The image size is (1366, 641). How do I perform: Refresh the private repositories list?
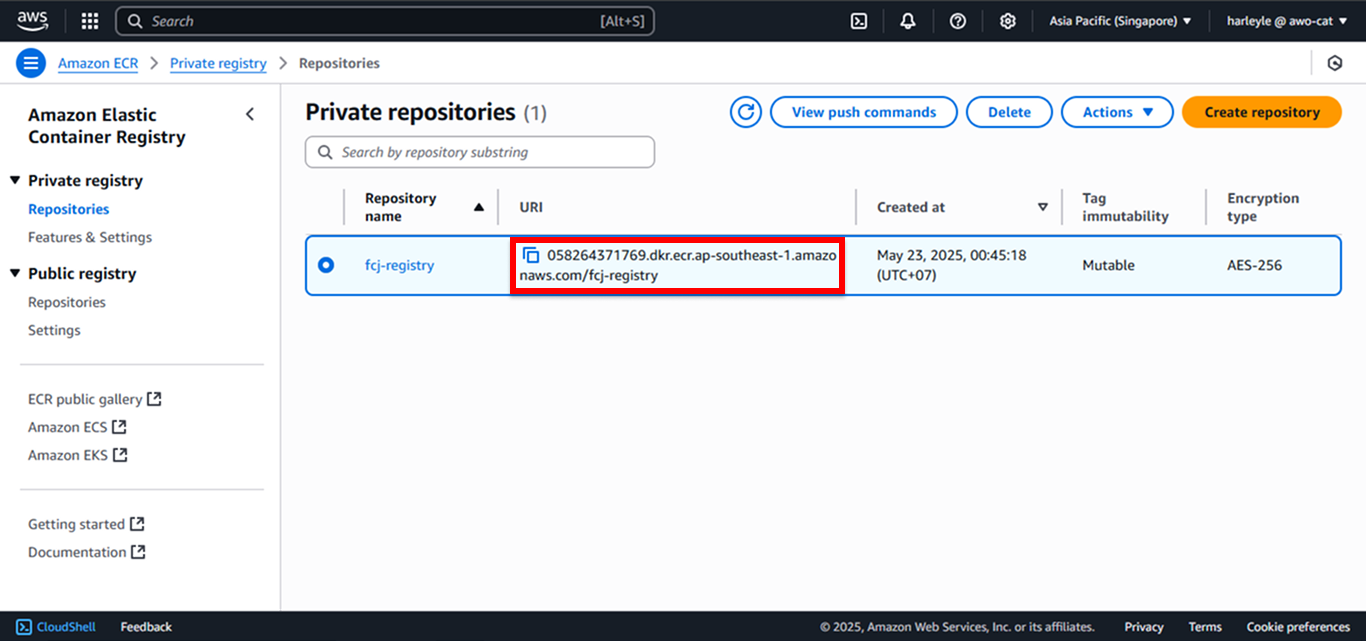(746, 112)
